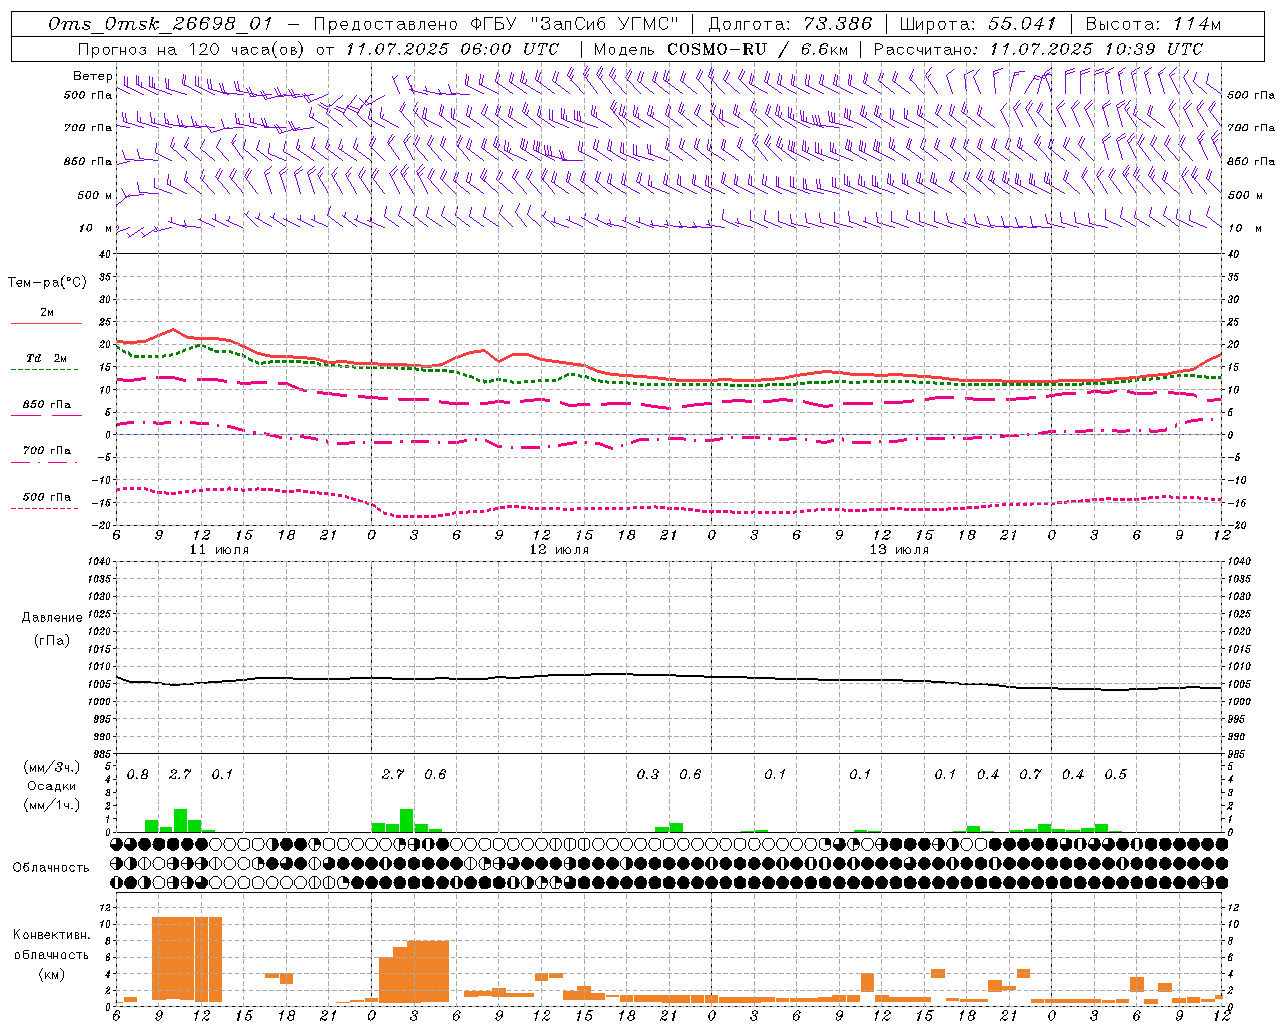Click the Td 2м legend entry
1280x1024 pixels.
click(x=46, y=358)
